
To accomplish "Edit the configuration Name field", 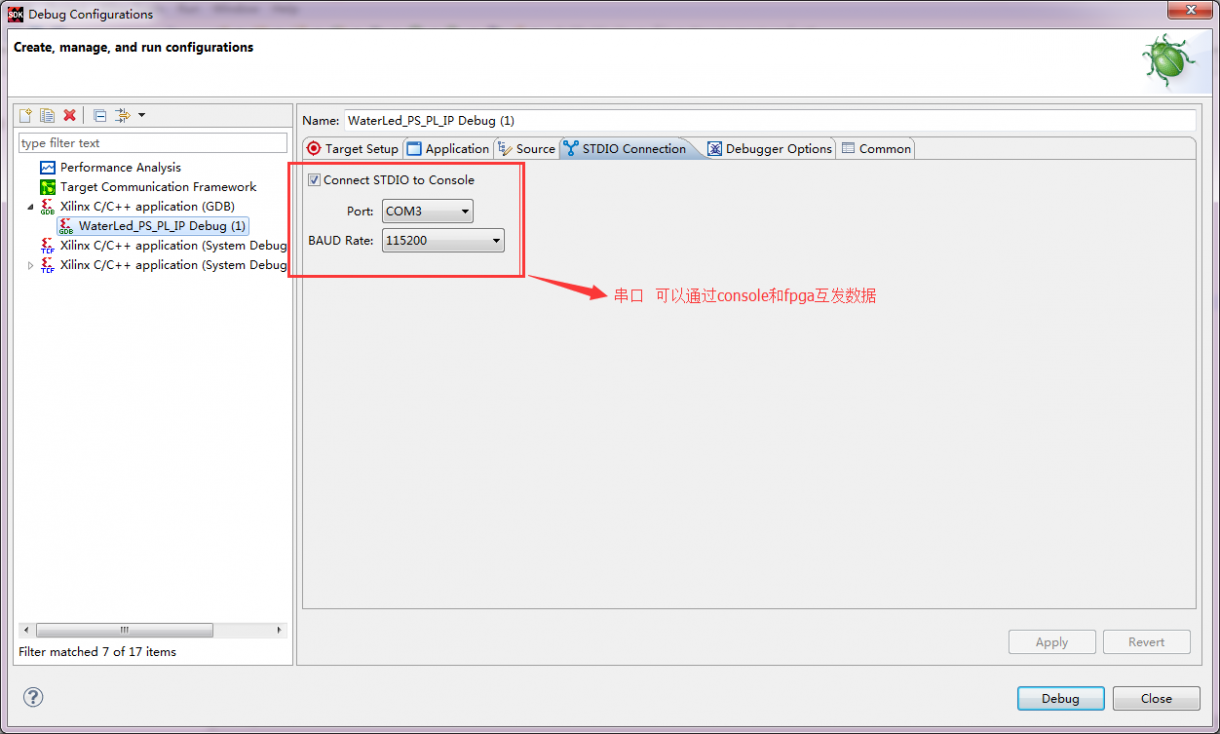I will coord(769,120).
